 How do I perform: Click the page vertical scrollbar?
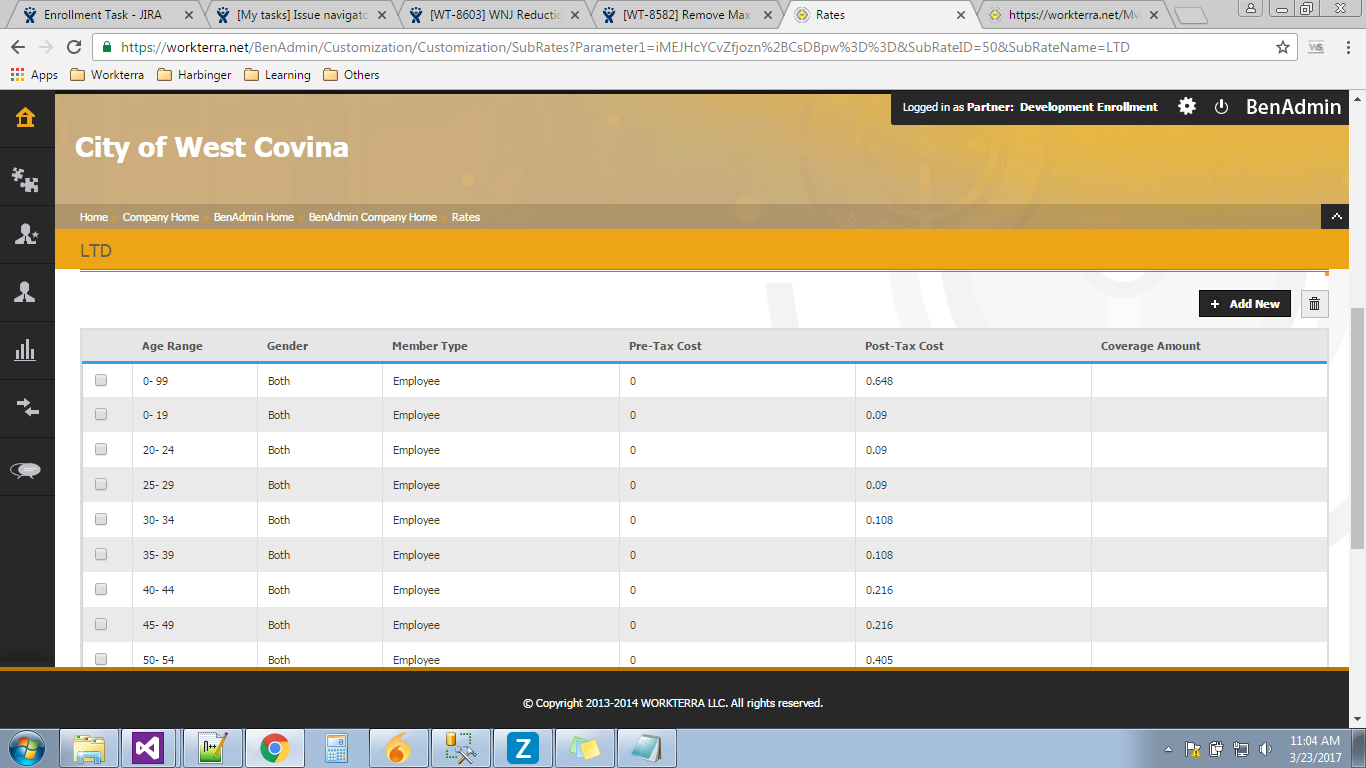(x=1357, y=428)
